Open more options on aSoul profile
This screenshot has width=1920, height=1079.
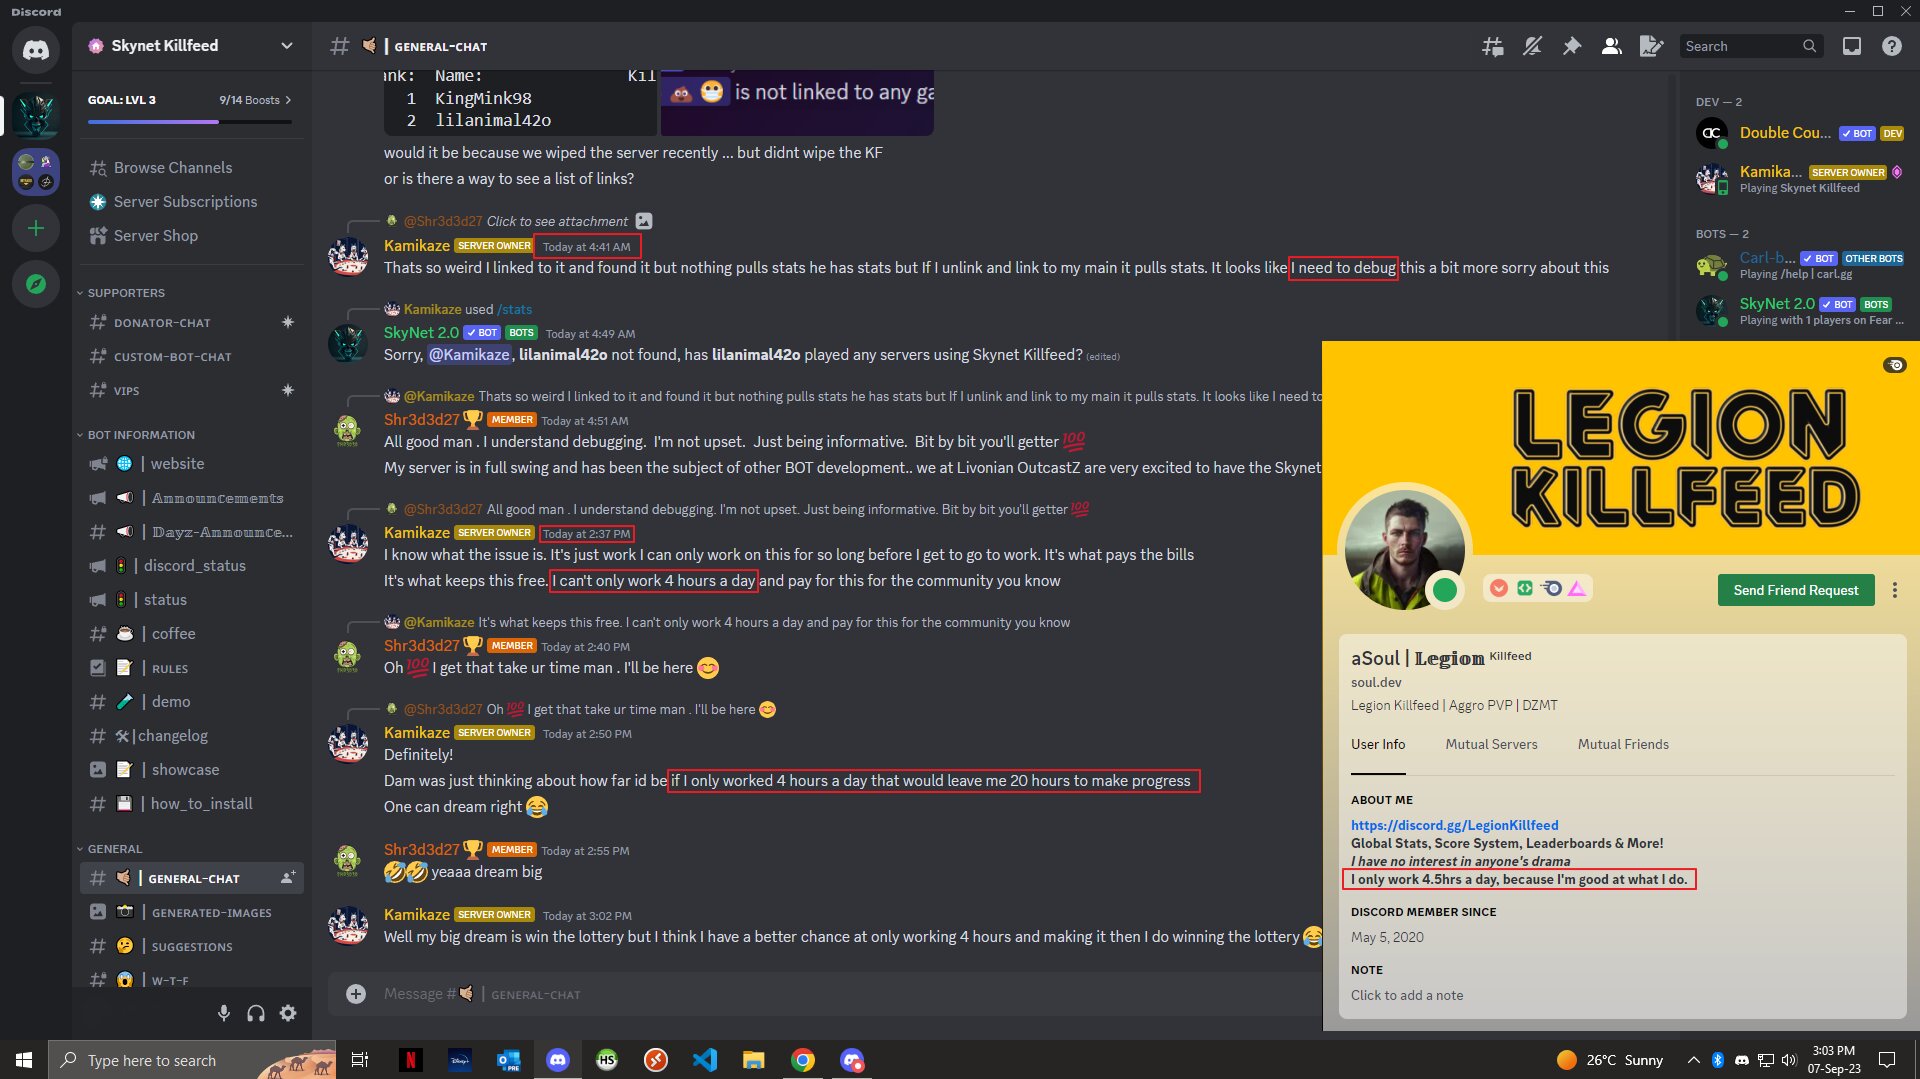click(1894, 590)
